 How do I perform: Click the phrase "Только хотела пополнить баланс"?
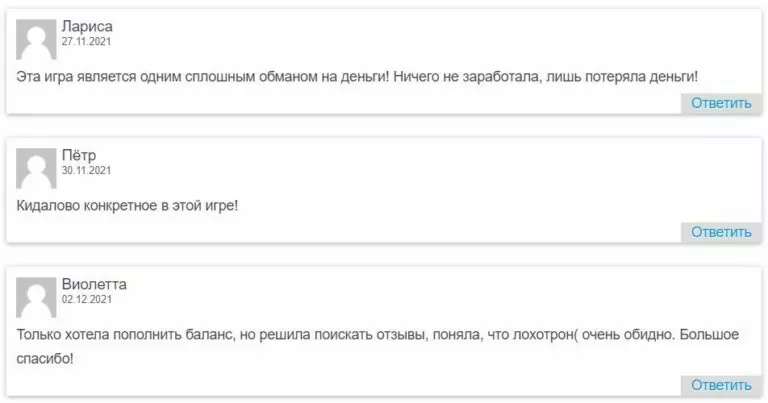[x=118, y=335]
